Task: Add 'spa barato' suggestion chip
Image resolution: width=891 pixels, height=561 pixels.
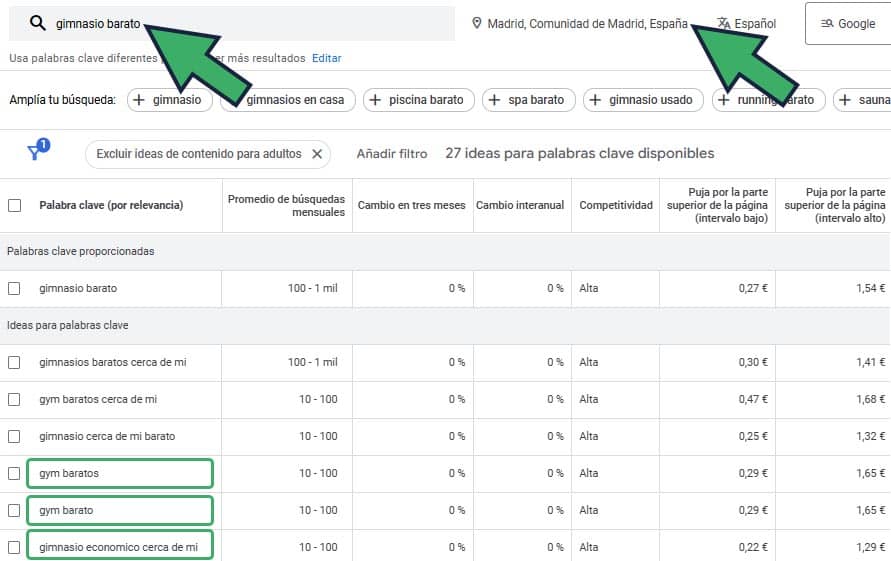Action: 528,100
